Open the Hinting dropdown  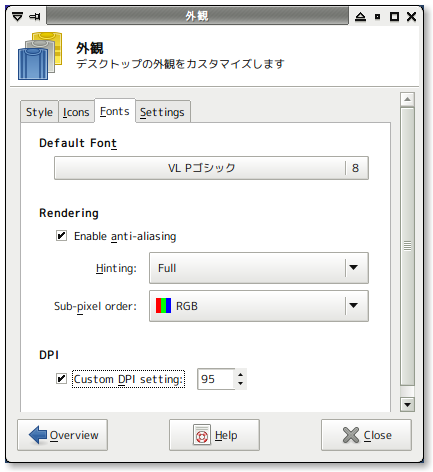pos(259,268)
